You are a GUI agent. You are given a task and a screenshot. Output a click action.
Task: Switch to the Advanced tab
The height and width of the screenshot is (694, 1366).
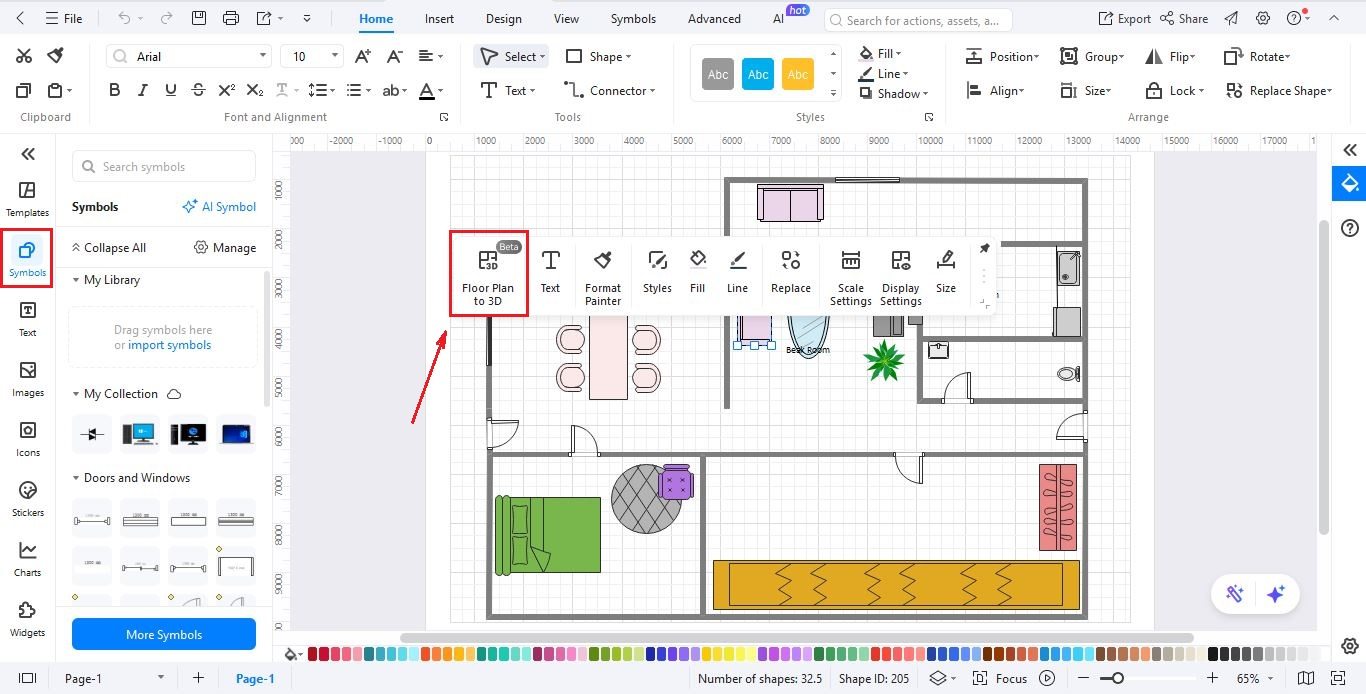[714, 18]
